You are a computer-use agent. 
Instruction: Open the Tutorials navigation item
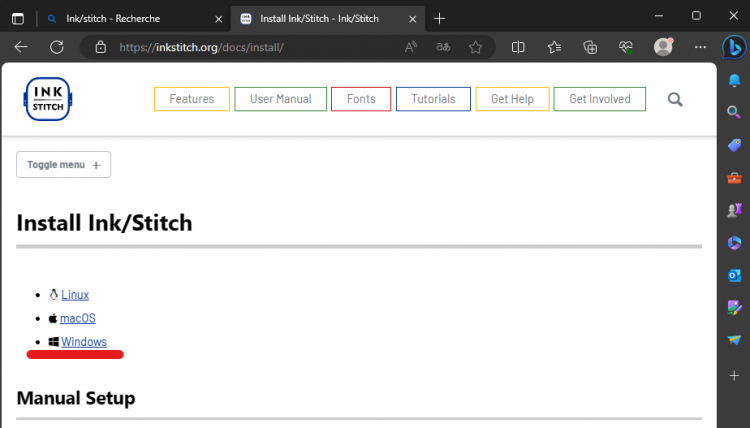coord(433,99)
